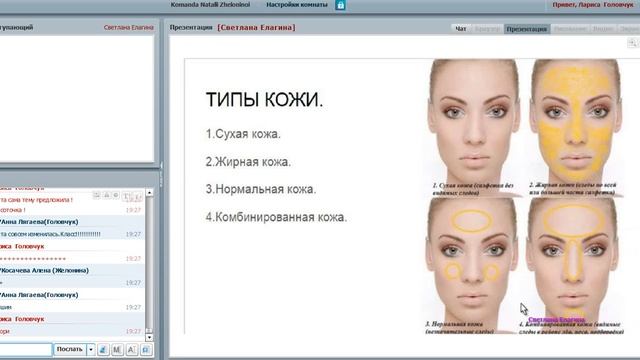
Task: Click the last blue icon in chat toolbar
Action: point(146,349)
